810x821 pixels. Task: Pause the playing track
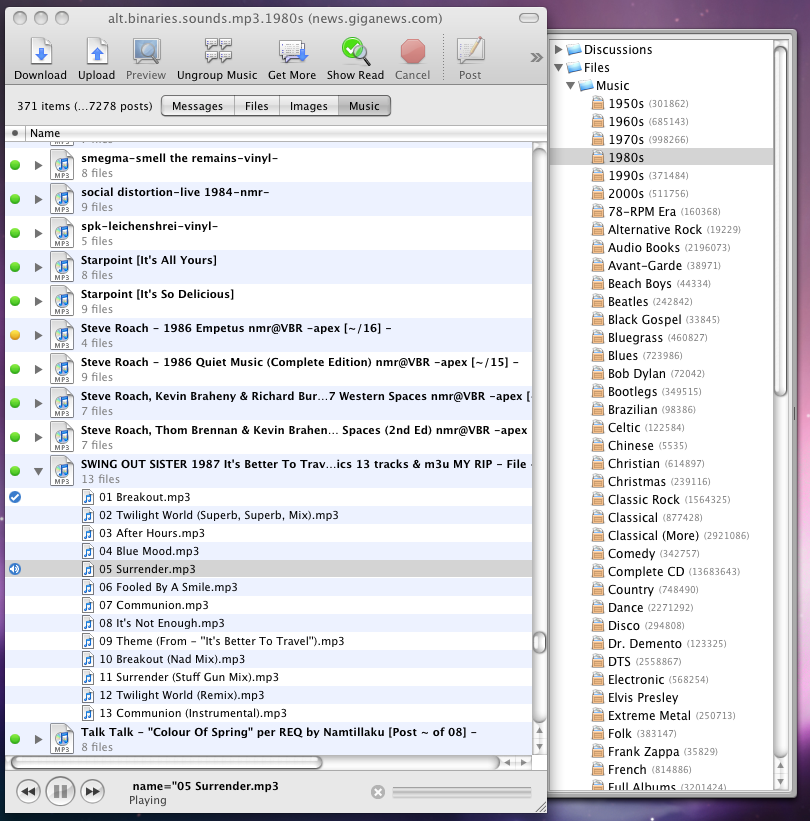[x=60, y=791]
